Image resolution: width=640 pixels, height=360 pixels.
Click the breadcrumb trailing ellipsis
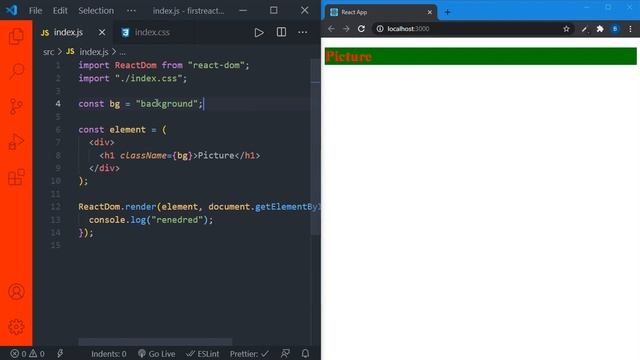pos(122,52)
